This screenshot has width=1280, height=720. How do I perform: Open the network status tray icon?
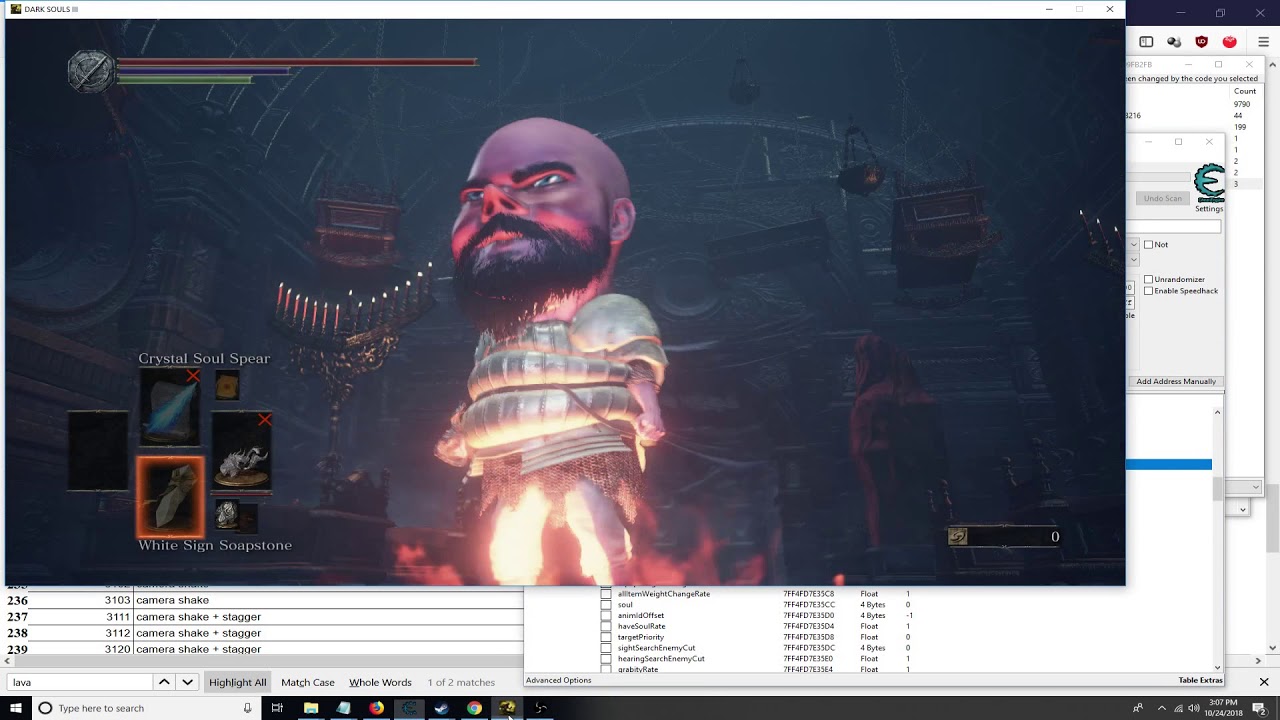click(1178, 708)
